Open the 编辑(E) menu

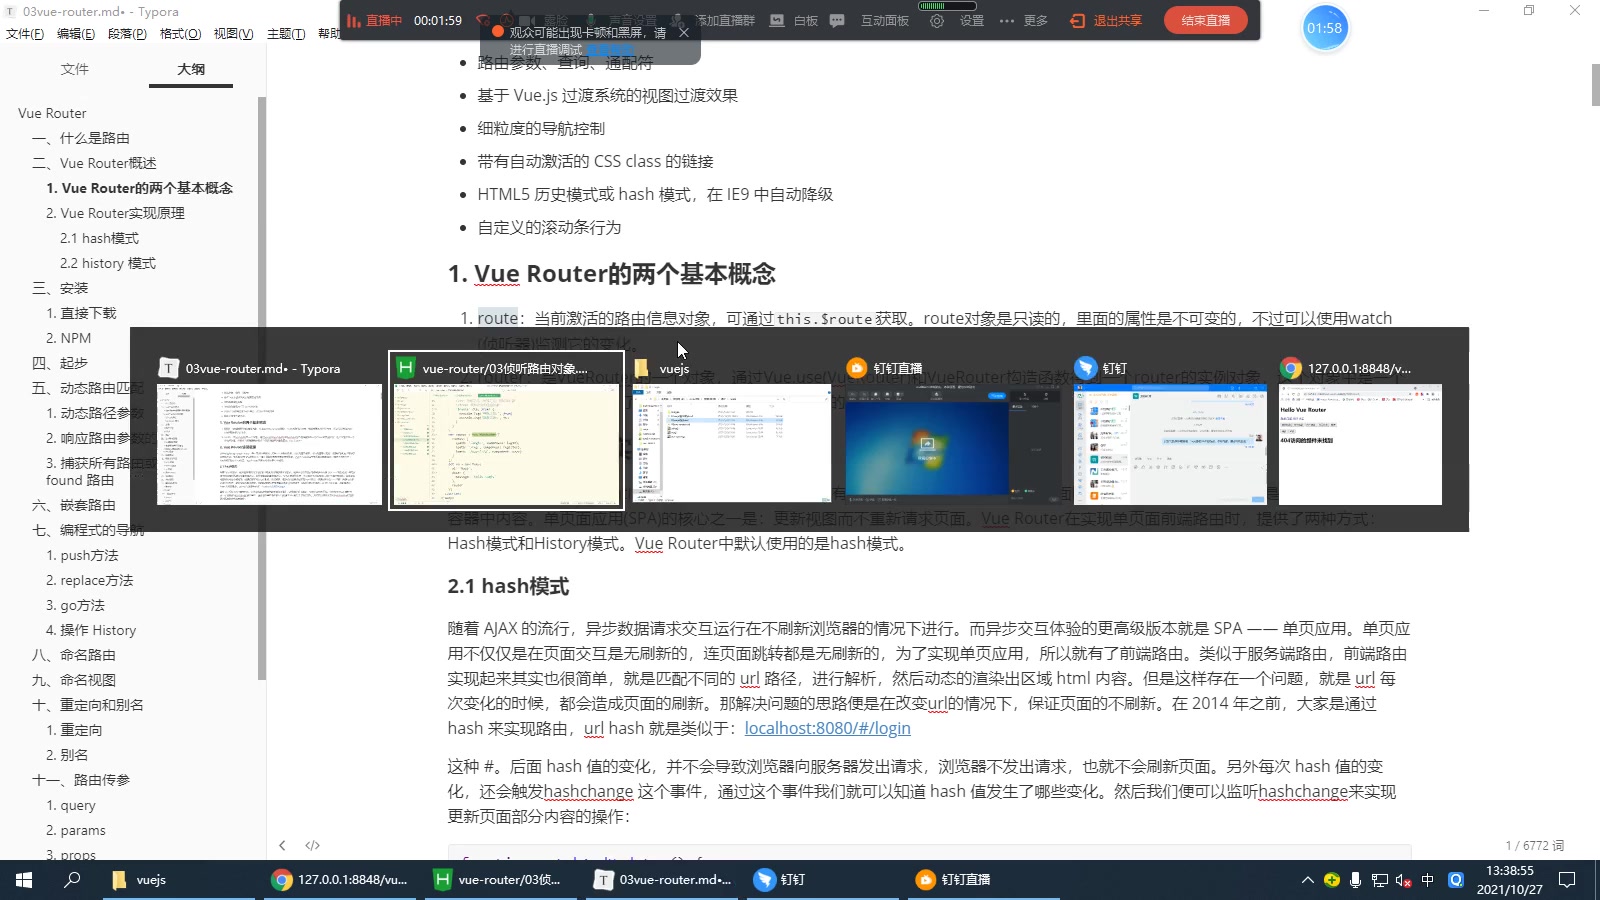tap(76, 34)
